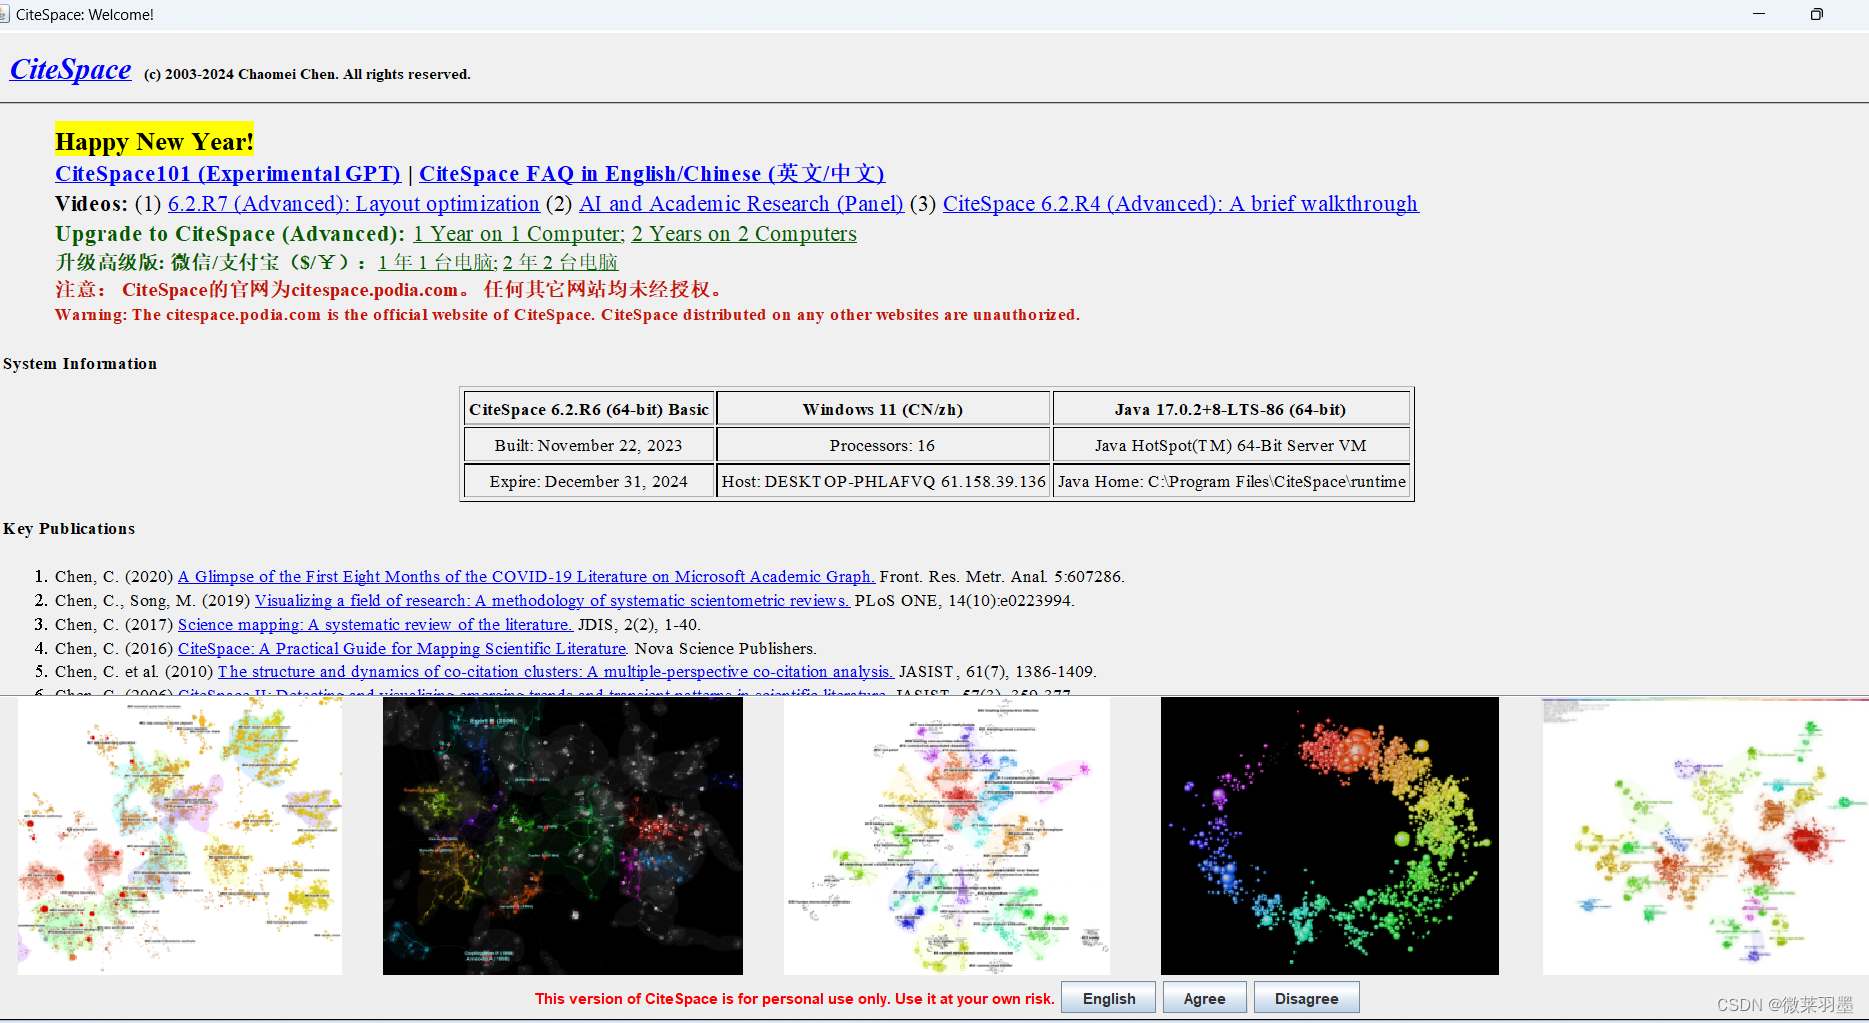Open CiteSpace 6.2.R4 brief walkthrough link
Image resolution: width=1869 pixels, height=1023 pixels.
1180,204
